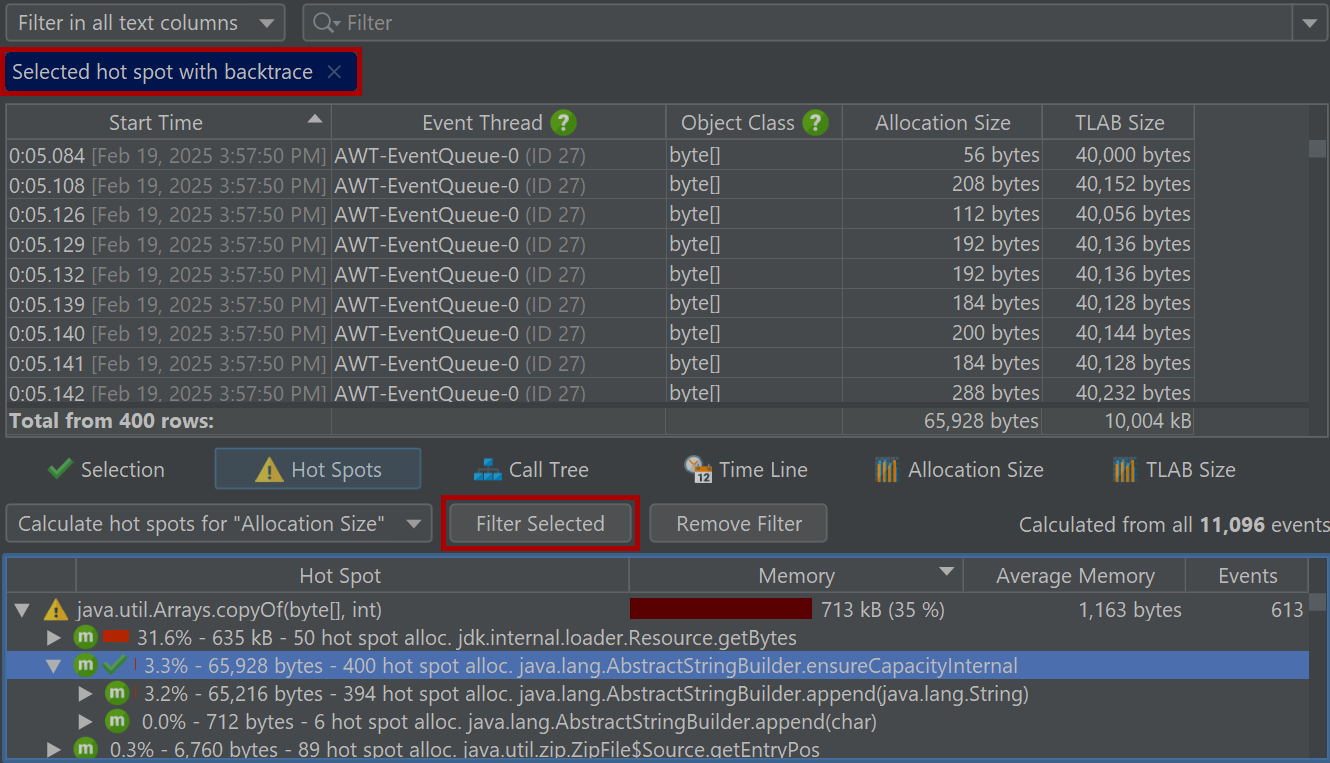The height and width of the screenshot is (763, 1330).
Task: Collapse the java.util.Arrays.copyOf node
Action: 23,610
